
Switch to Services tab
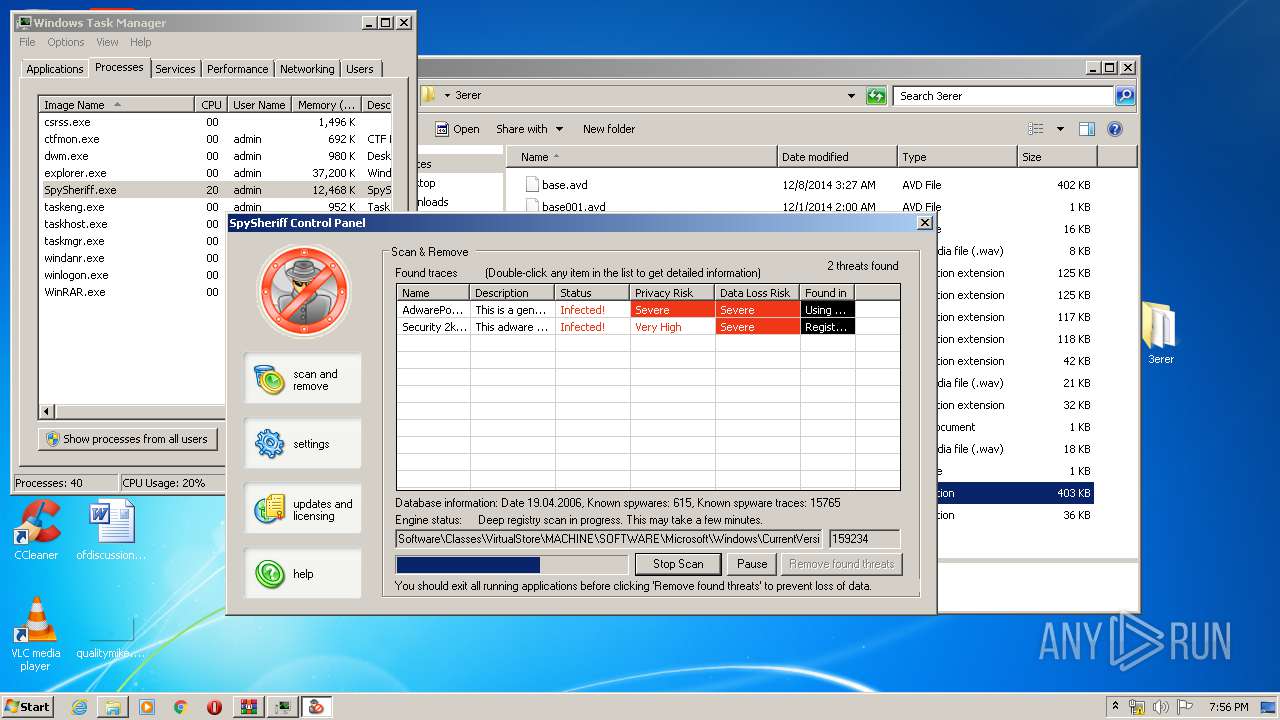(x=175, y=69)
